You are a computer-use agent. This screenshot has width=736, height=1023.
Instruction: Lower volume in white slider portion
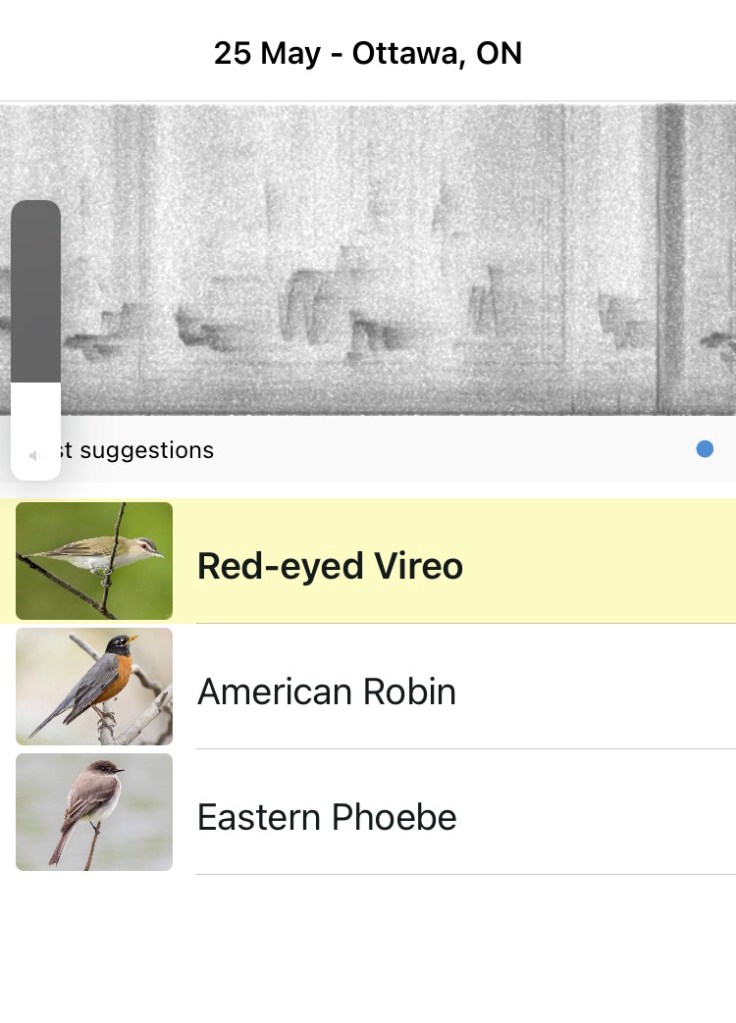[x=36, y=420]
